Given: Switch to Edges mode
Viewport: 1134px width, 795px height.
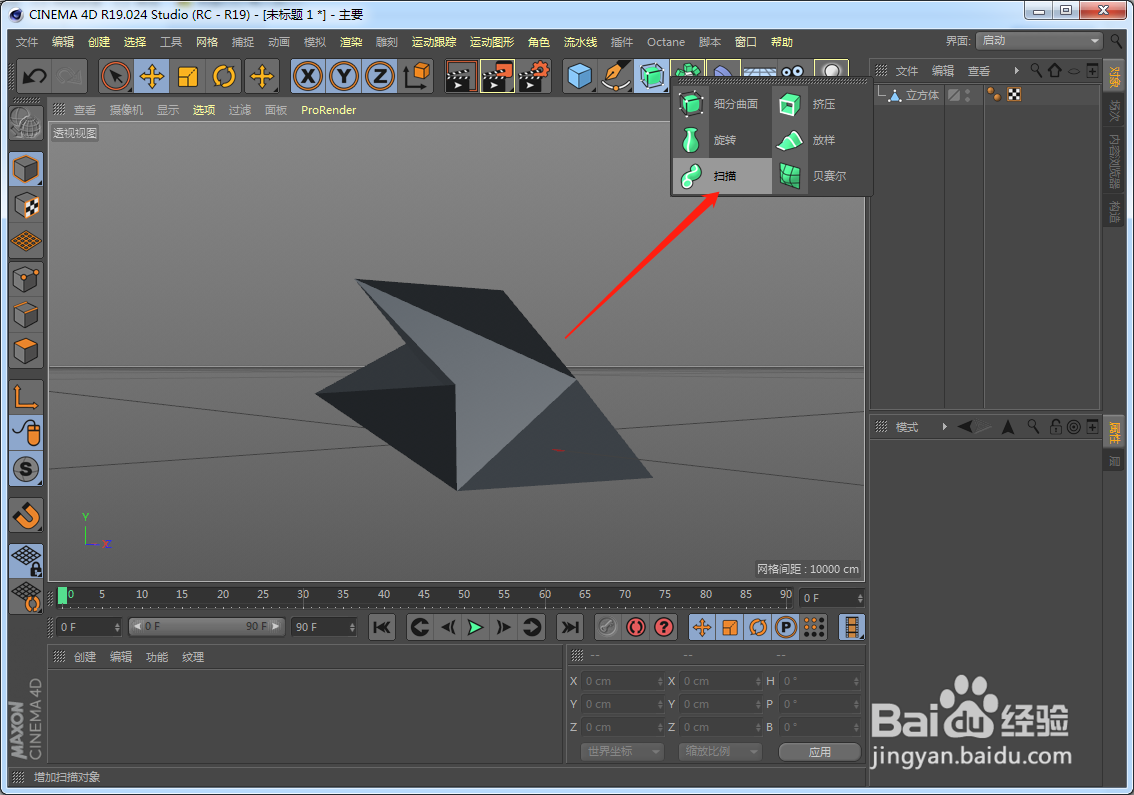Looking at the screenshot, I should (26, 315).
